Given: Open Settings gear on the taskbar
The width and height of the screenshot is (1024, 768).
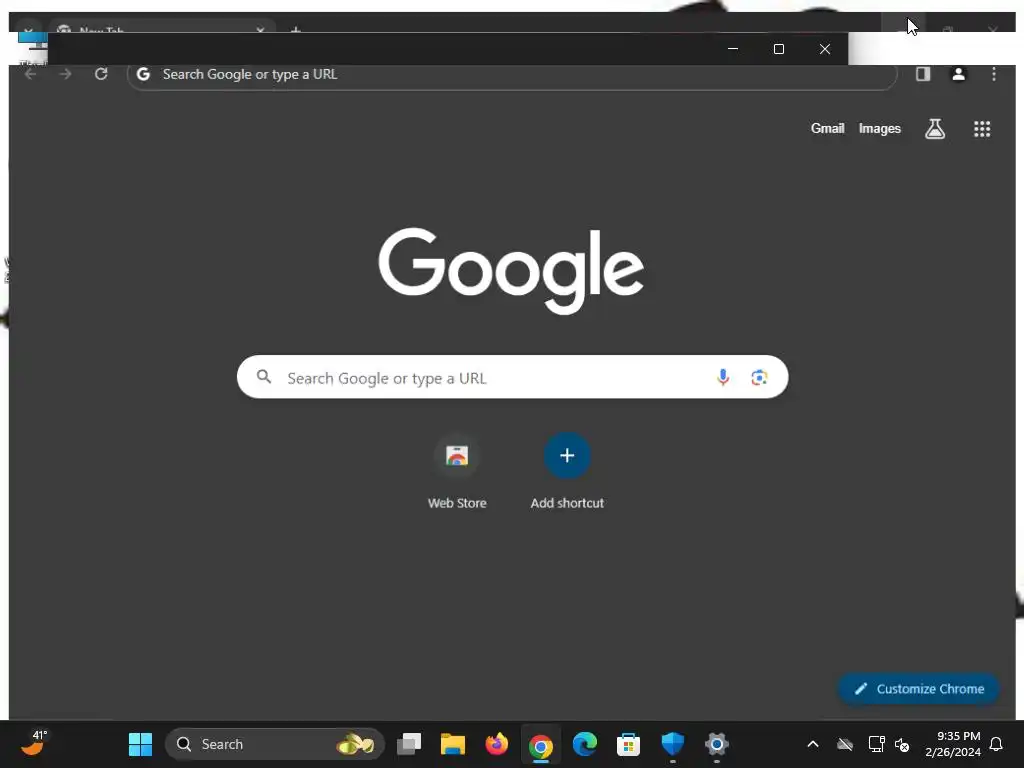Looking at the screenshot, I should pos(716,744).
